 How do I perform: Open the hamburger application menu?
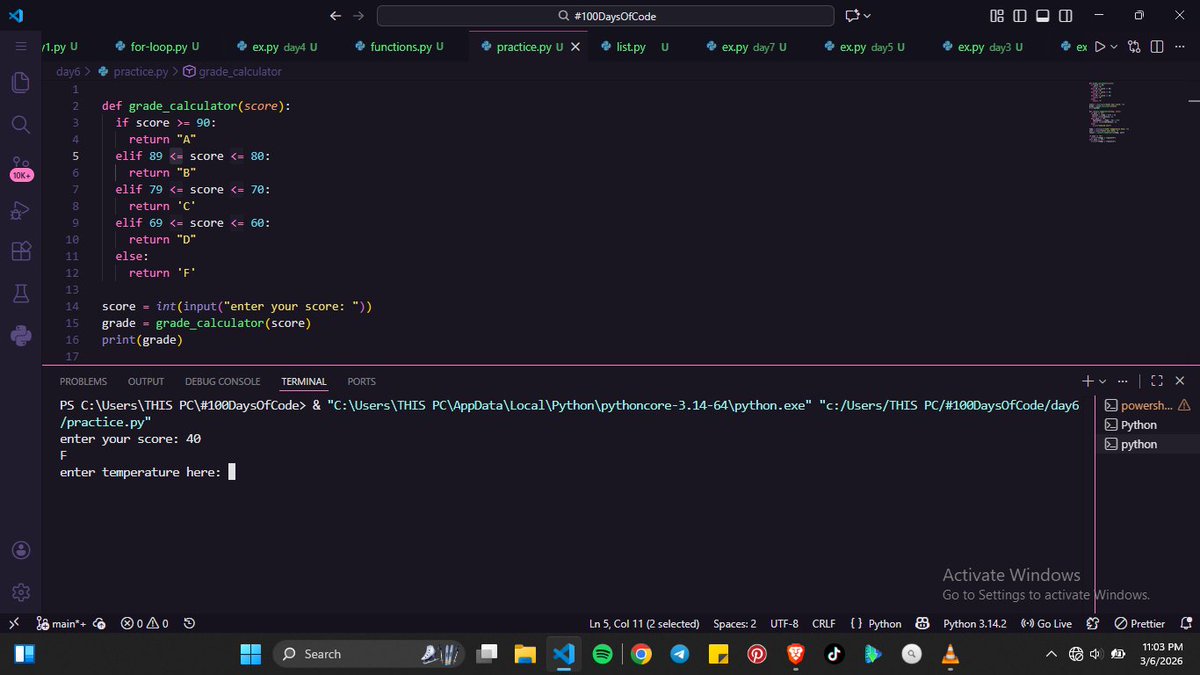click(x=21, y=47)
